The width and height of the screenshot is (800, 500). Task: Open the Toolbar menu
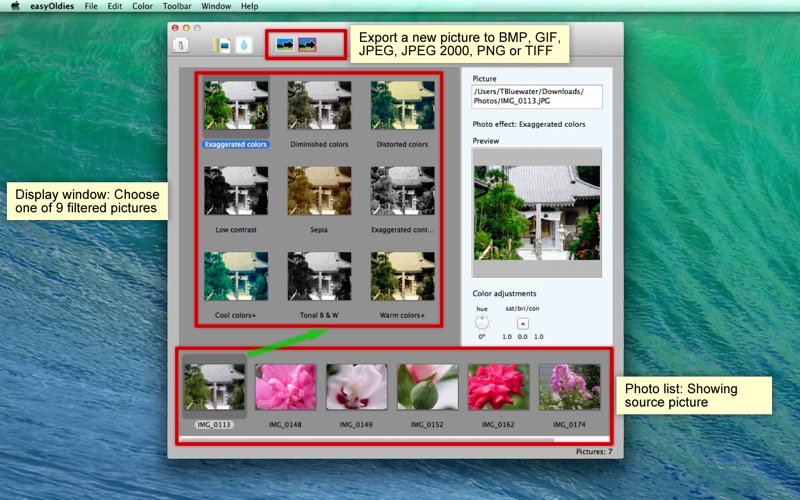[177, 6]
